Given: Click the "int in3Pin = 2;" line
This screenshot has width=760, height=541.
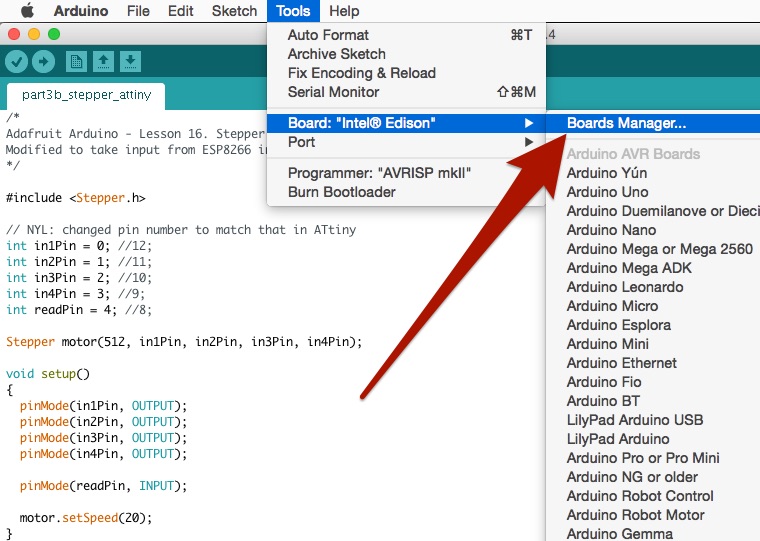Looking at the screenshot, I should click(x=79, y=278).
